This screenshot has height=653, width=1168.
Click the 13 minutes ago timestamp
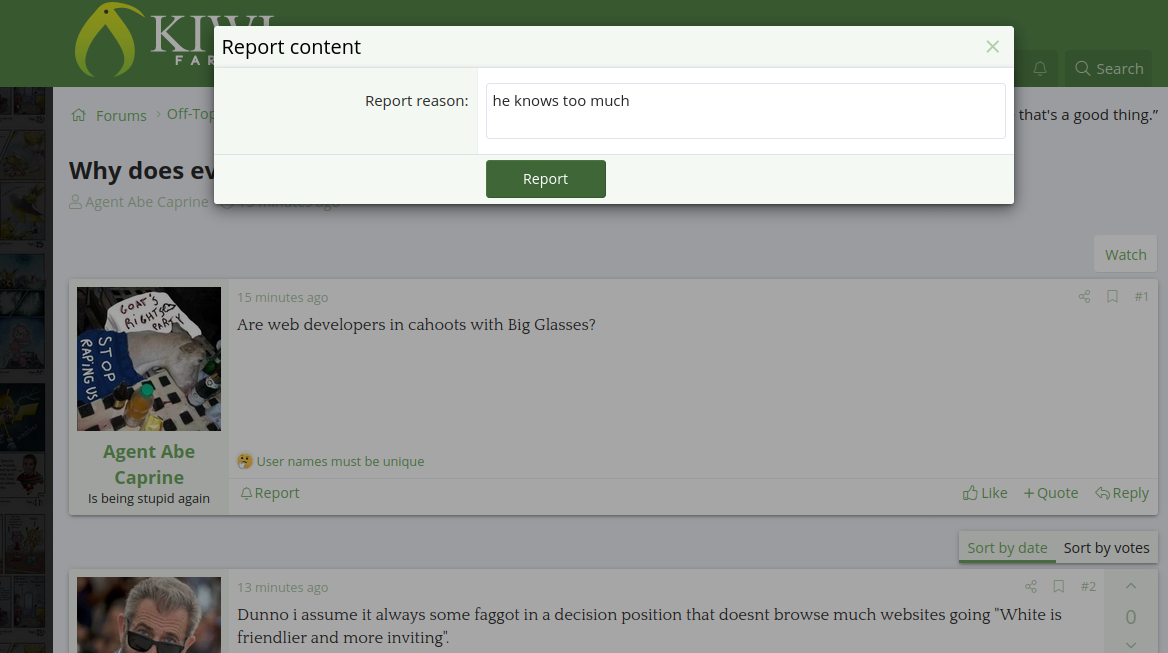point(282,587)
